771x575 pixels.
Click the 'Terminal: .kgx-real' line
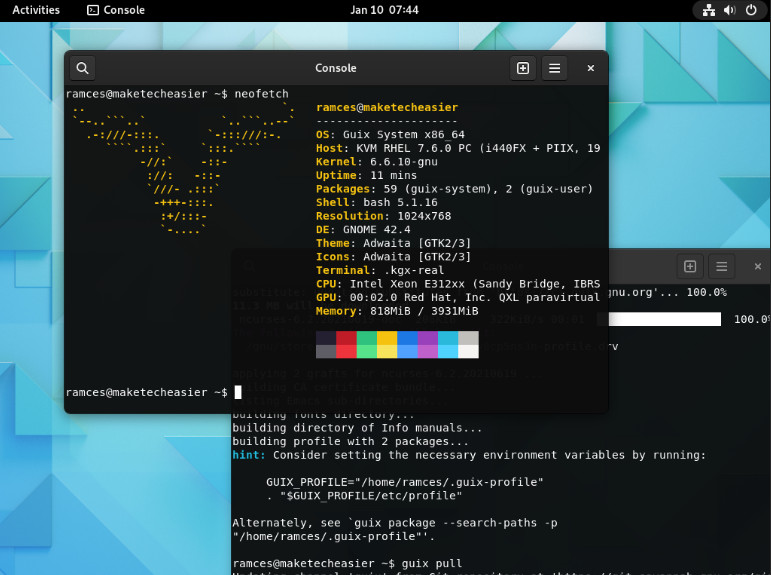tap(380, 270)
